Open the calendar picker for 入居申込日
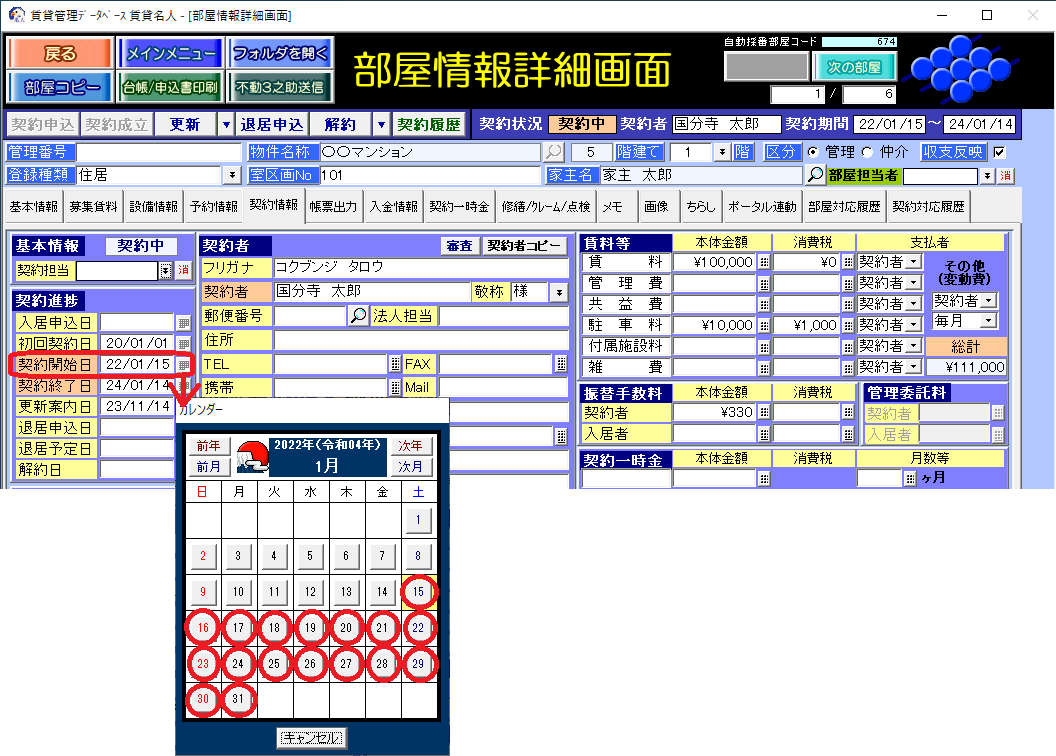Viewport: 1056px width, 756px height. pyautogui.click(x=183, y=323)
